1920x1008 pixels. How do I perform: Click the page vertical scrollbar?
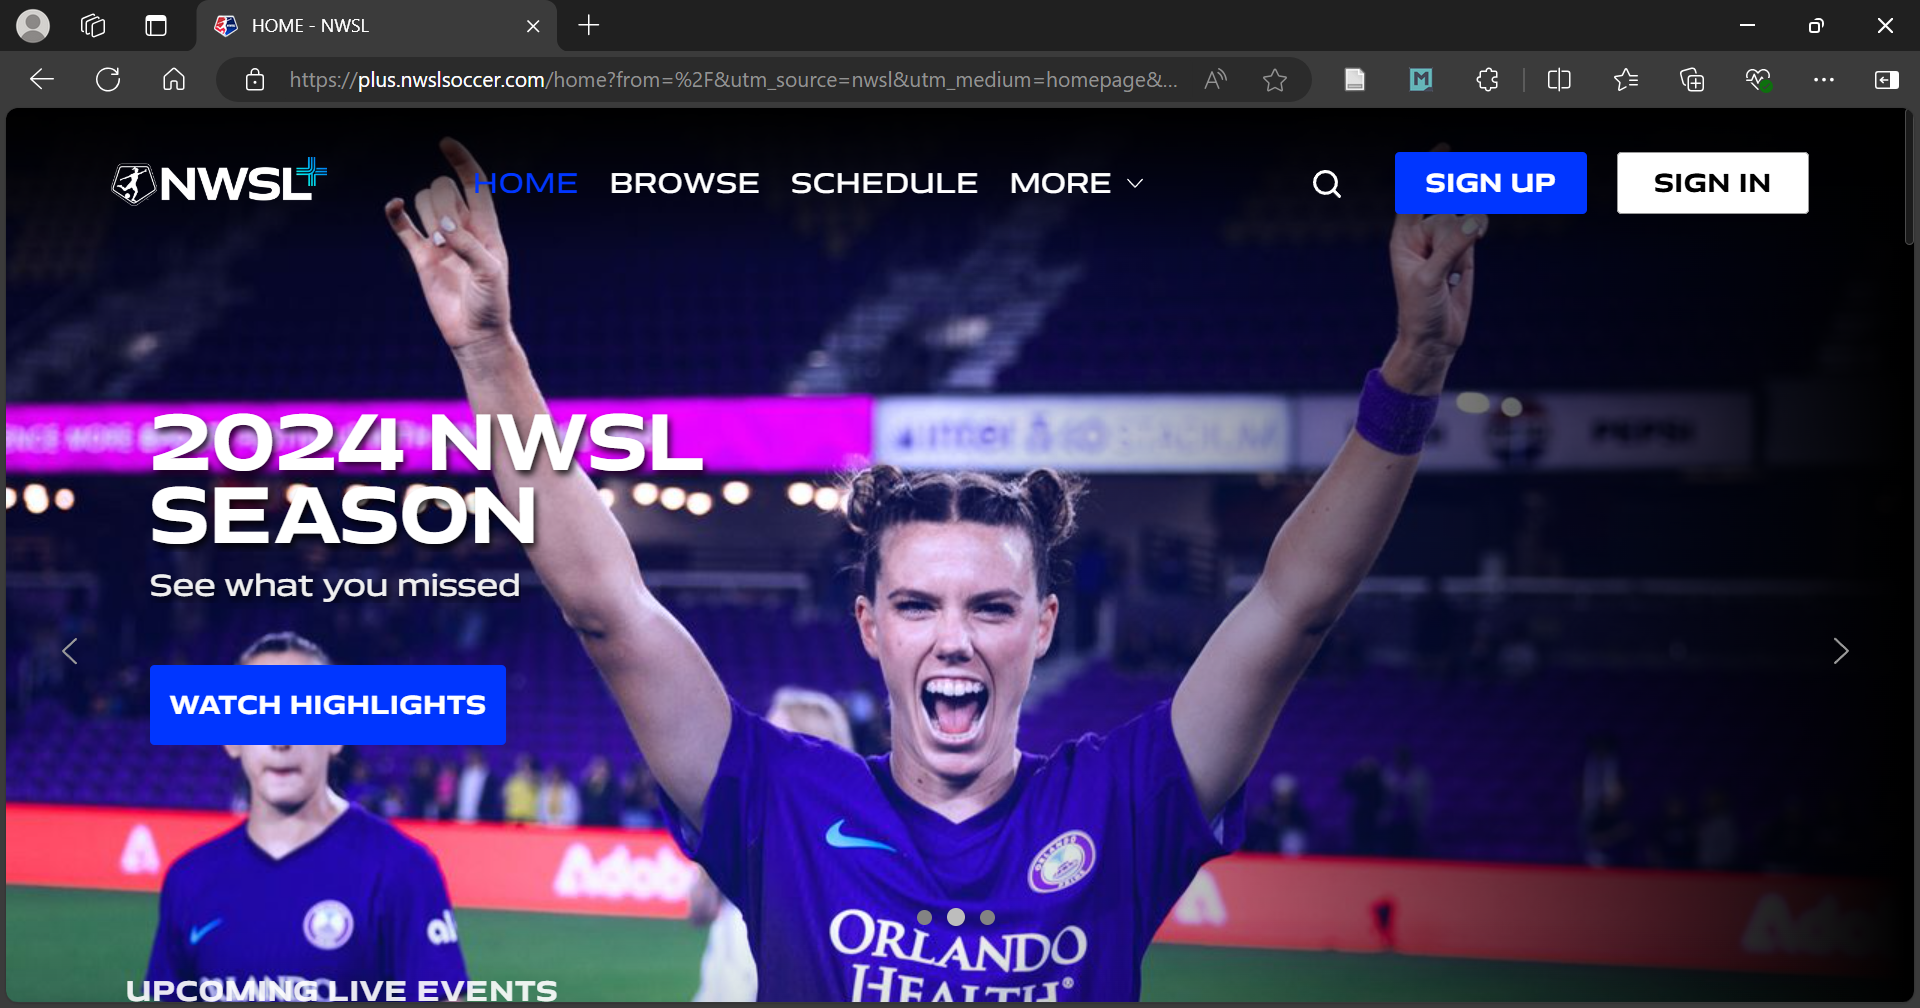tap(1909, 180)
